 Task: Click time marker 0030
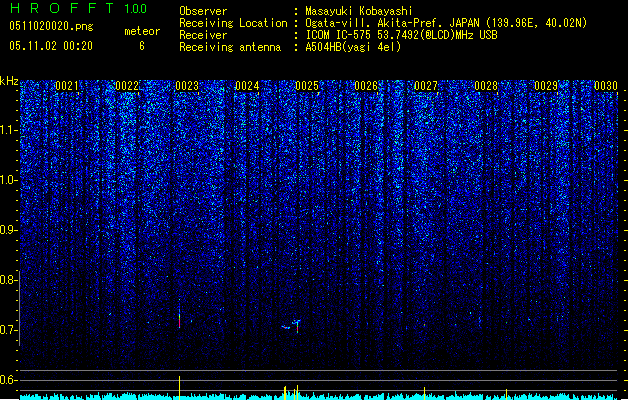(606, 86)
